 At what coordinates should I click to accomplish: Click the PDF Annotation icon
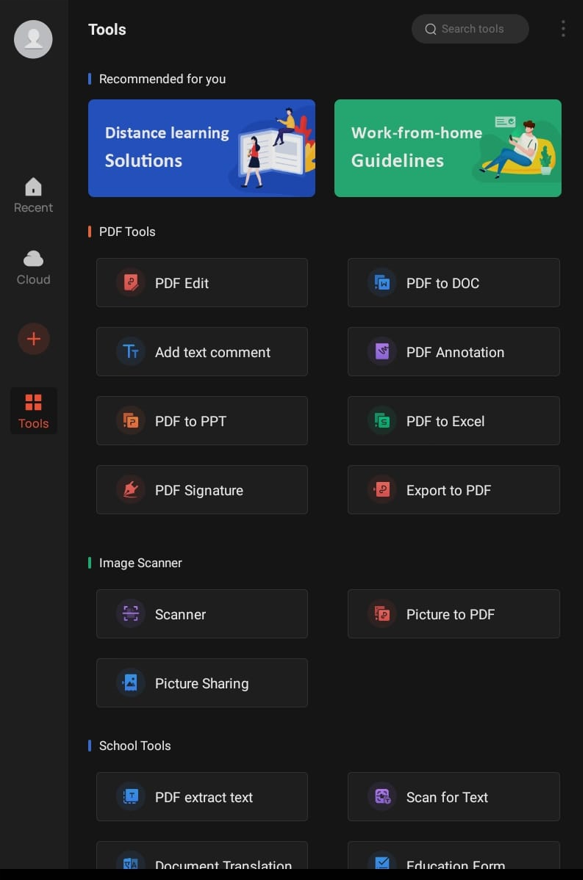coord(382,351)
